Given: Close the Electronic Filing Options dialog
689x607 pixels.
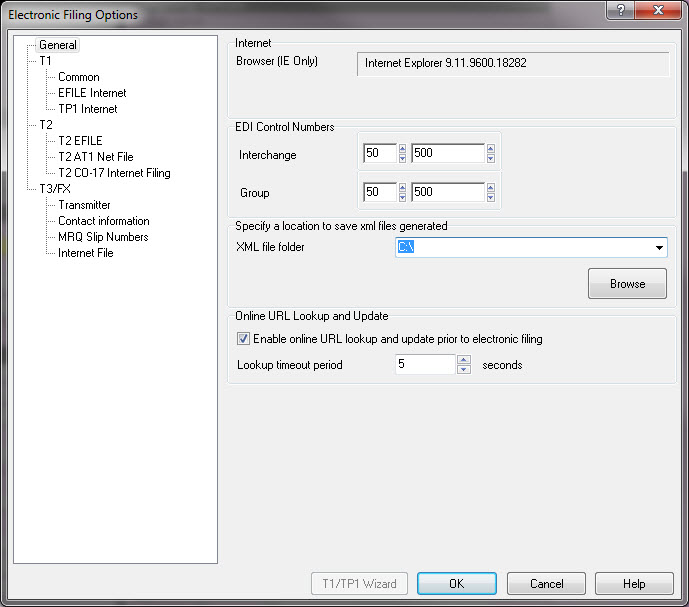Looking at the screenshot, I should [658, 10].
